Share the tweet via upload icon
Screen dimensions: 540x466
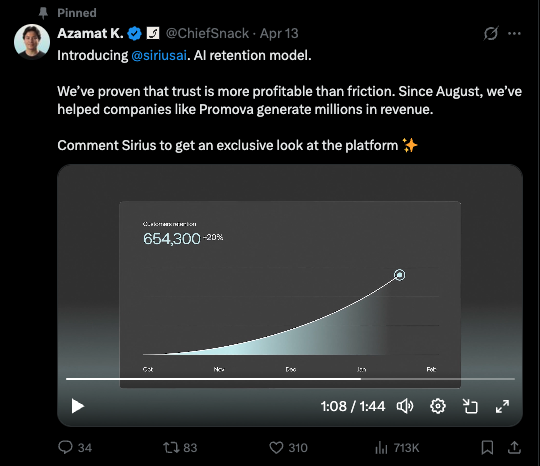pyautogui.click(x=514, y=447)
